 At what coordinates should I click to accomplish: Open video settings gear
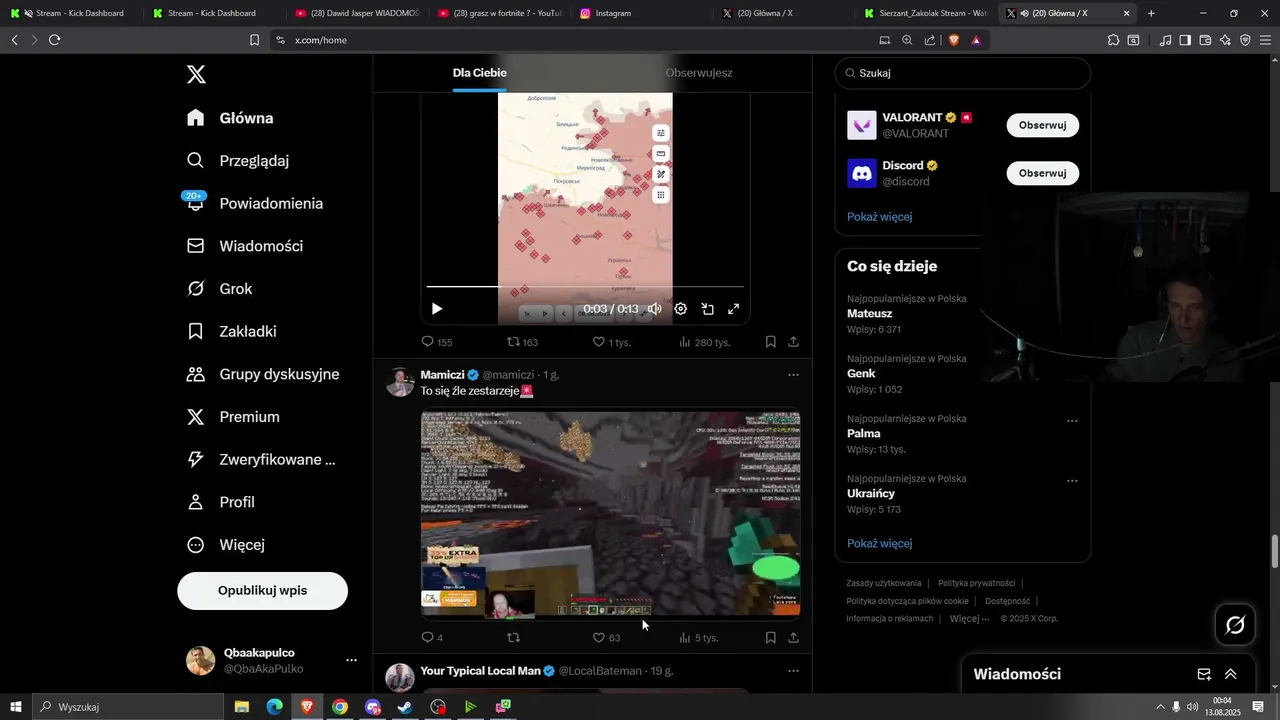(681, 309)
